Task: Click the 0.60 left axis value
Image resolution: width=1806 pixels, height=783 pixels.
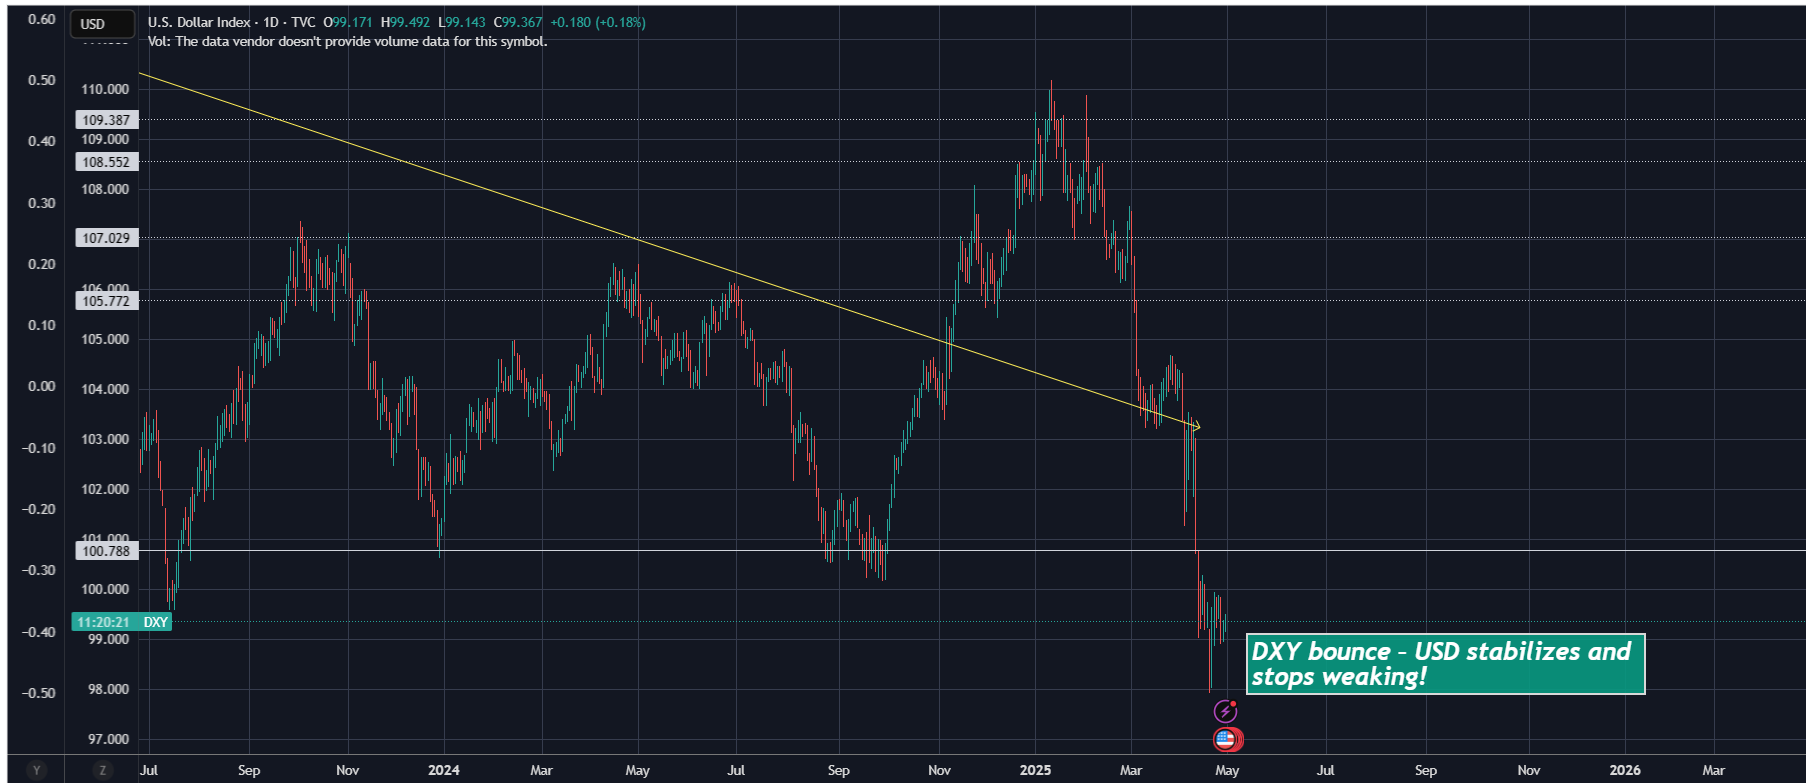Action: pyautogui.click(x=42, y=19)
